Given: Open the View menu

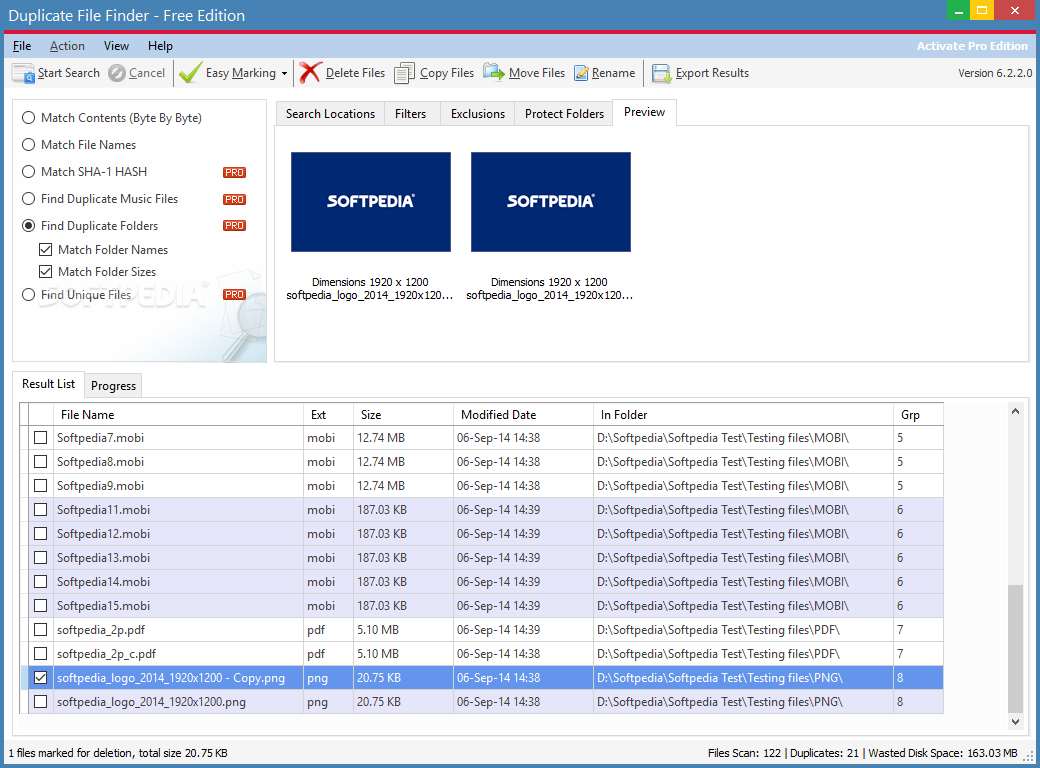Looking at the screenshot, I should (116, 46).
